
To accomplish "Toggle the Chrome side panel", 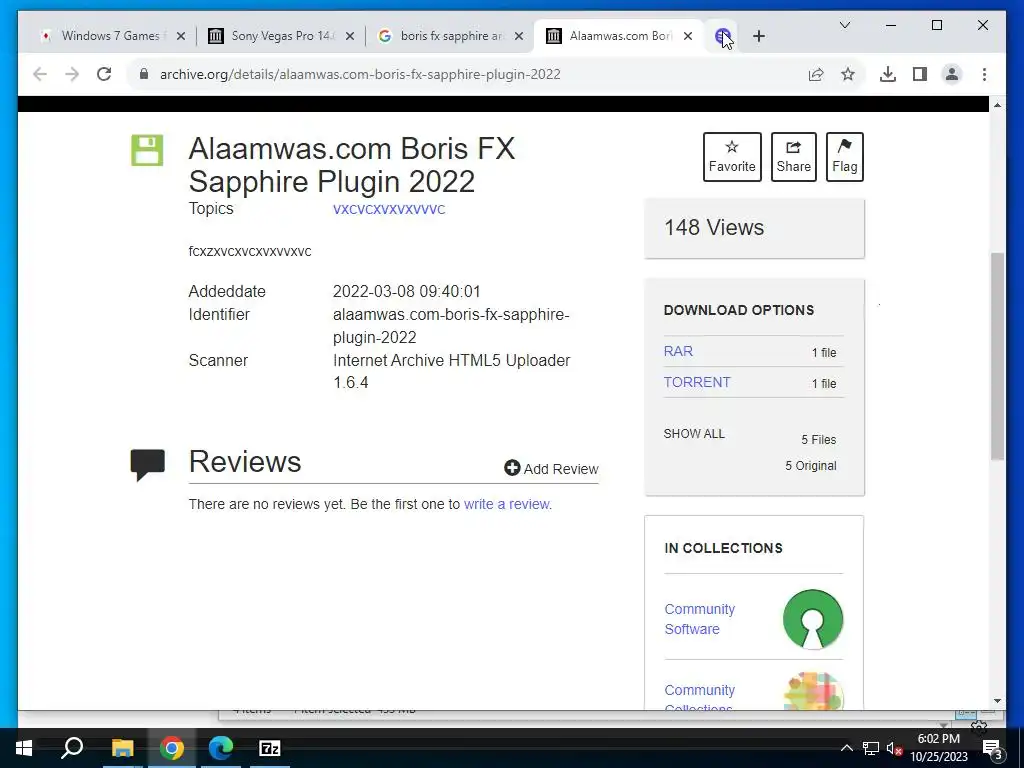I will (920, 74).
